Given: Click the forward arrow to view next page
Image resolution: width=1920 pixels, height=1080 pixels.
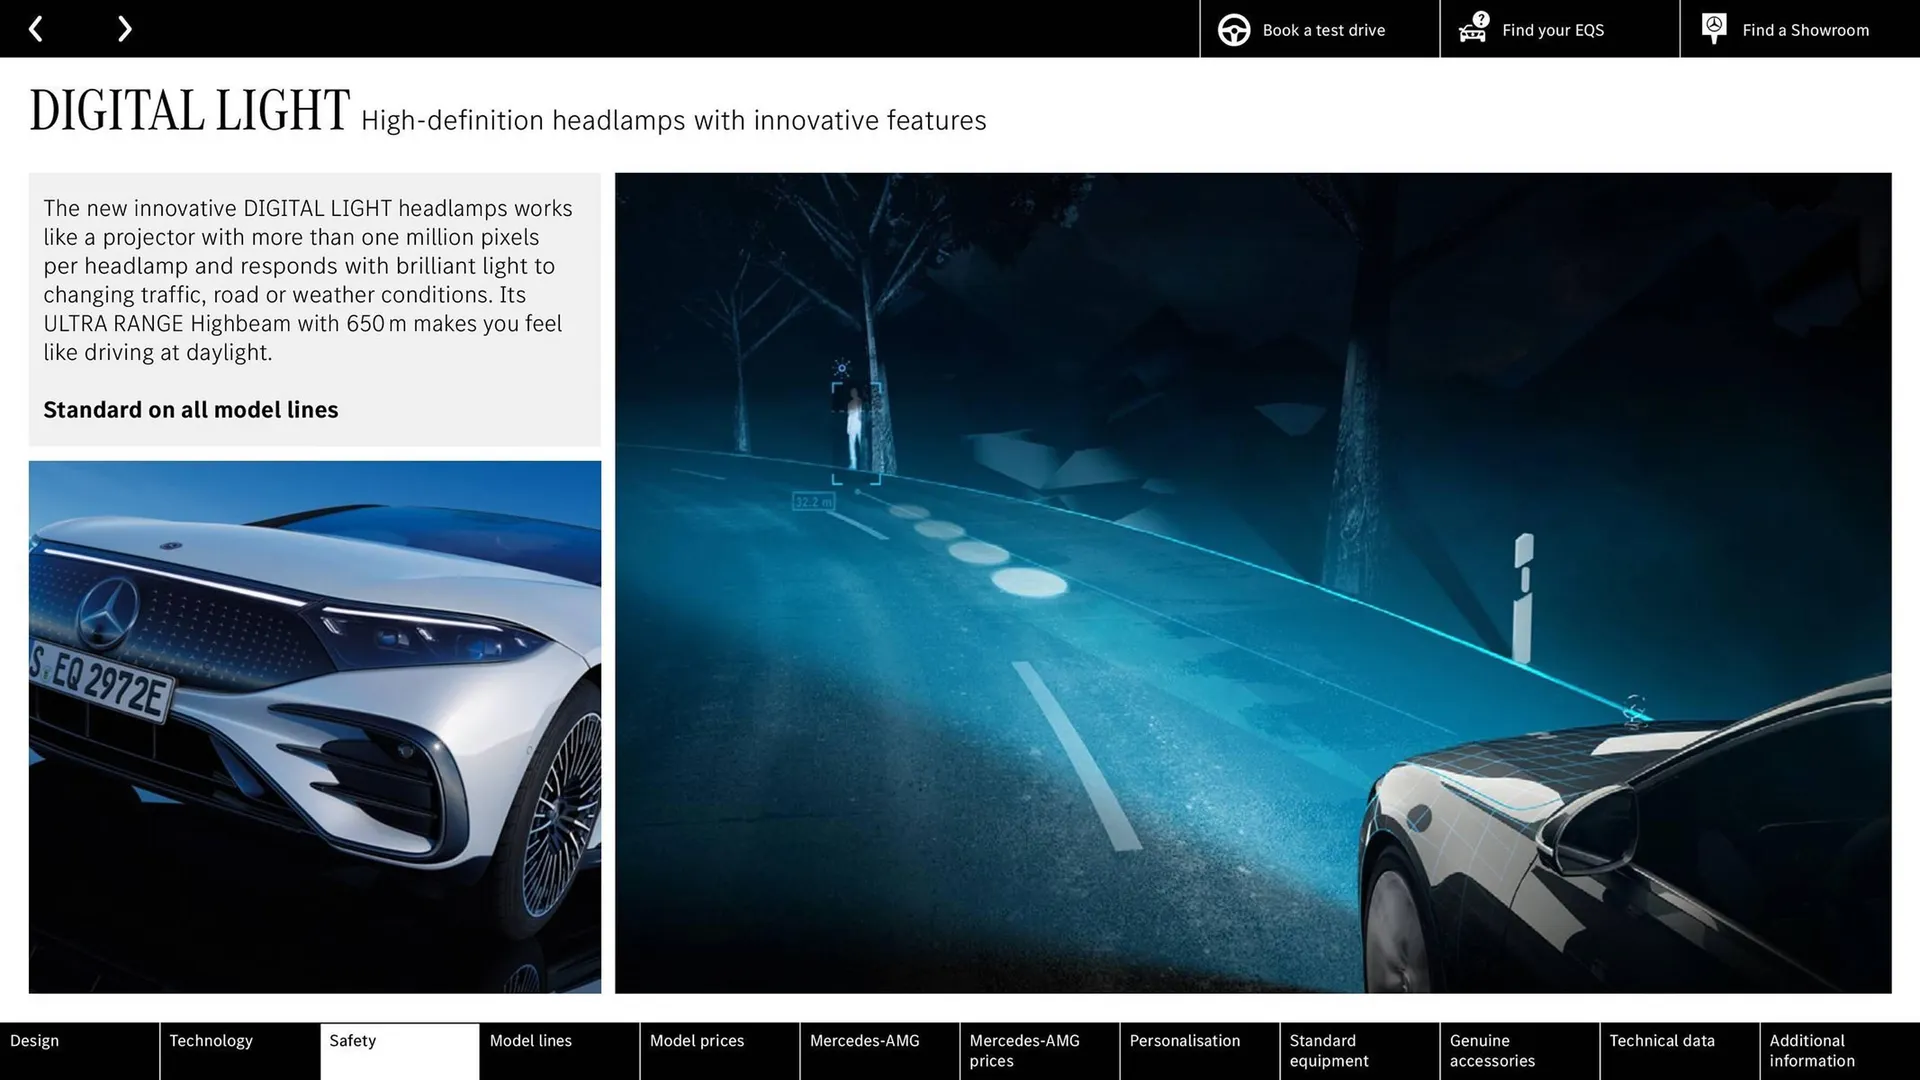Looking at the screenshot, I should coord(124,28).
